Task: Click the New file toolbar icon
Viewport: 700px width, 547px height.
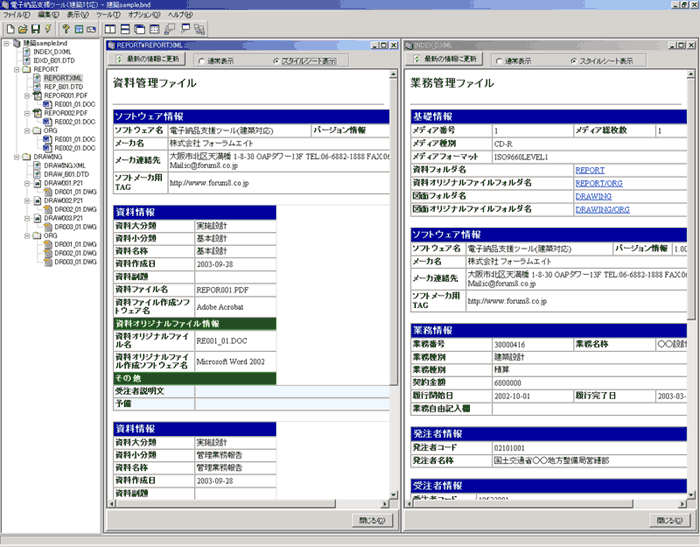Action: [x=9, y=29]
